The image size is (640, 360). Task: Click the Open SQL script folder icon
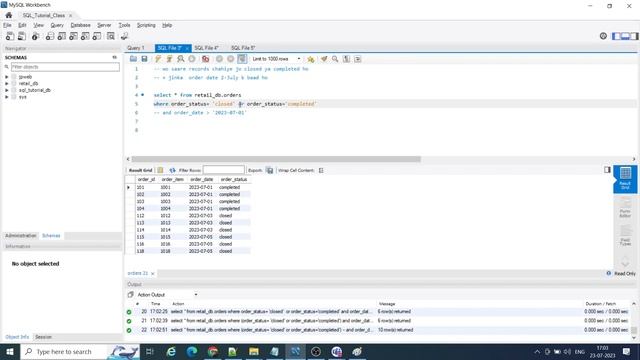[x=133, y=59]
